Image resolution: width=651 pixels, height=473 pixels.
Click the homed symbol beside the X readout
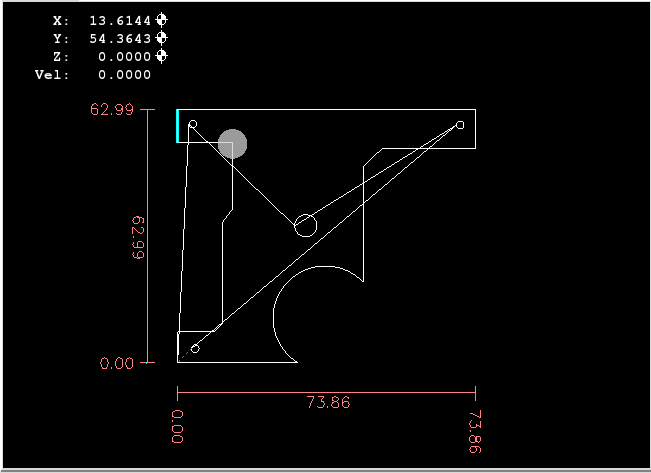coord(162,20)
